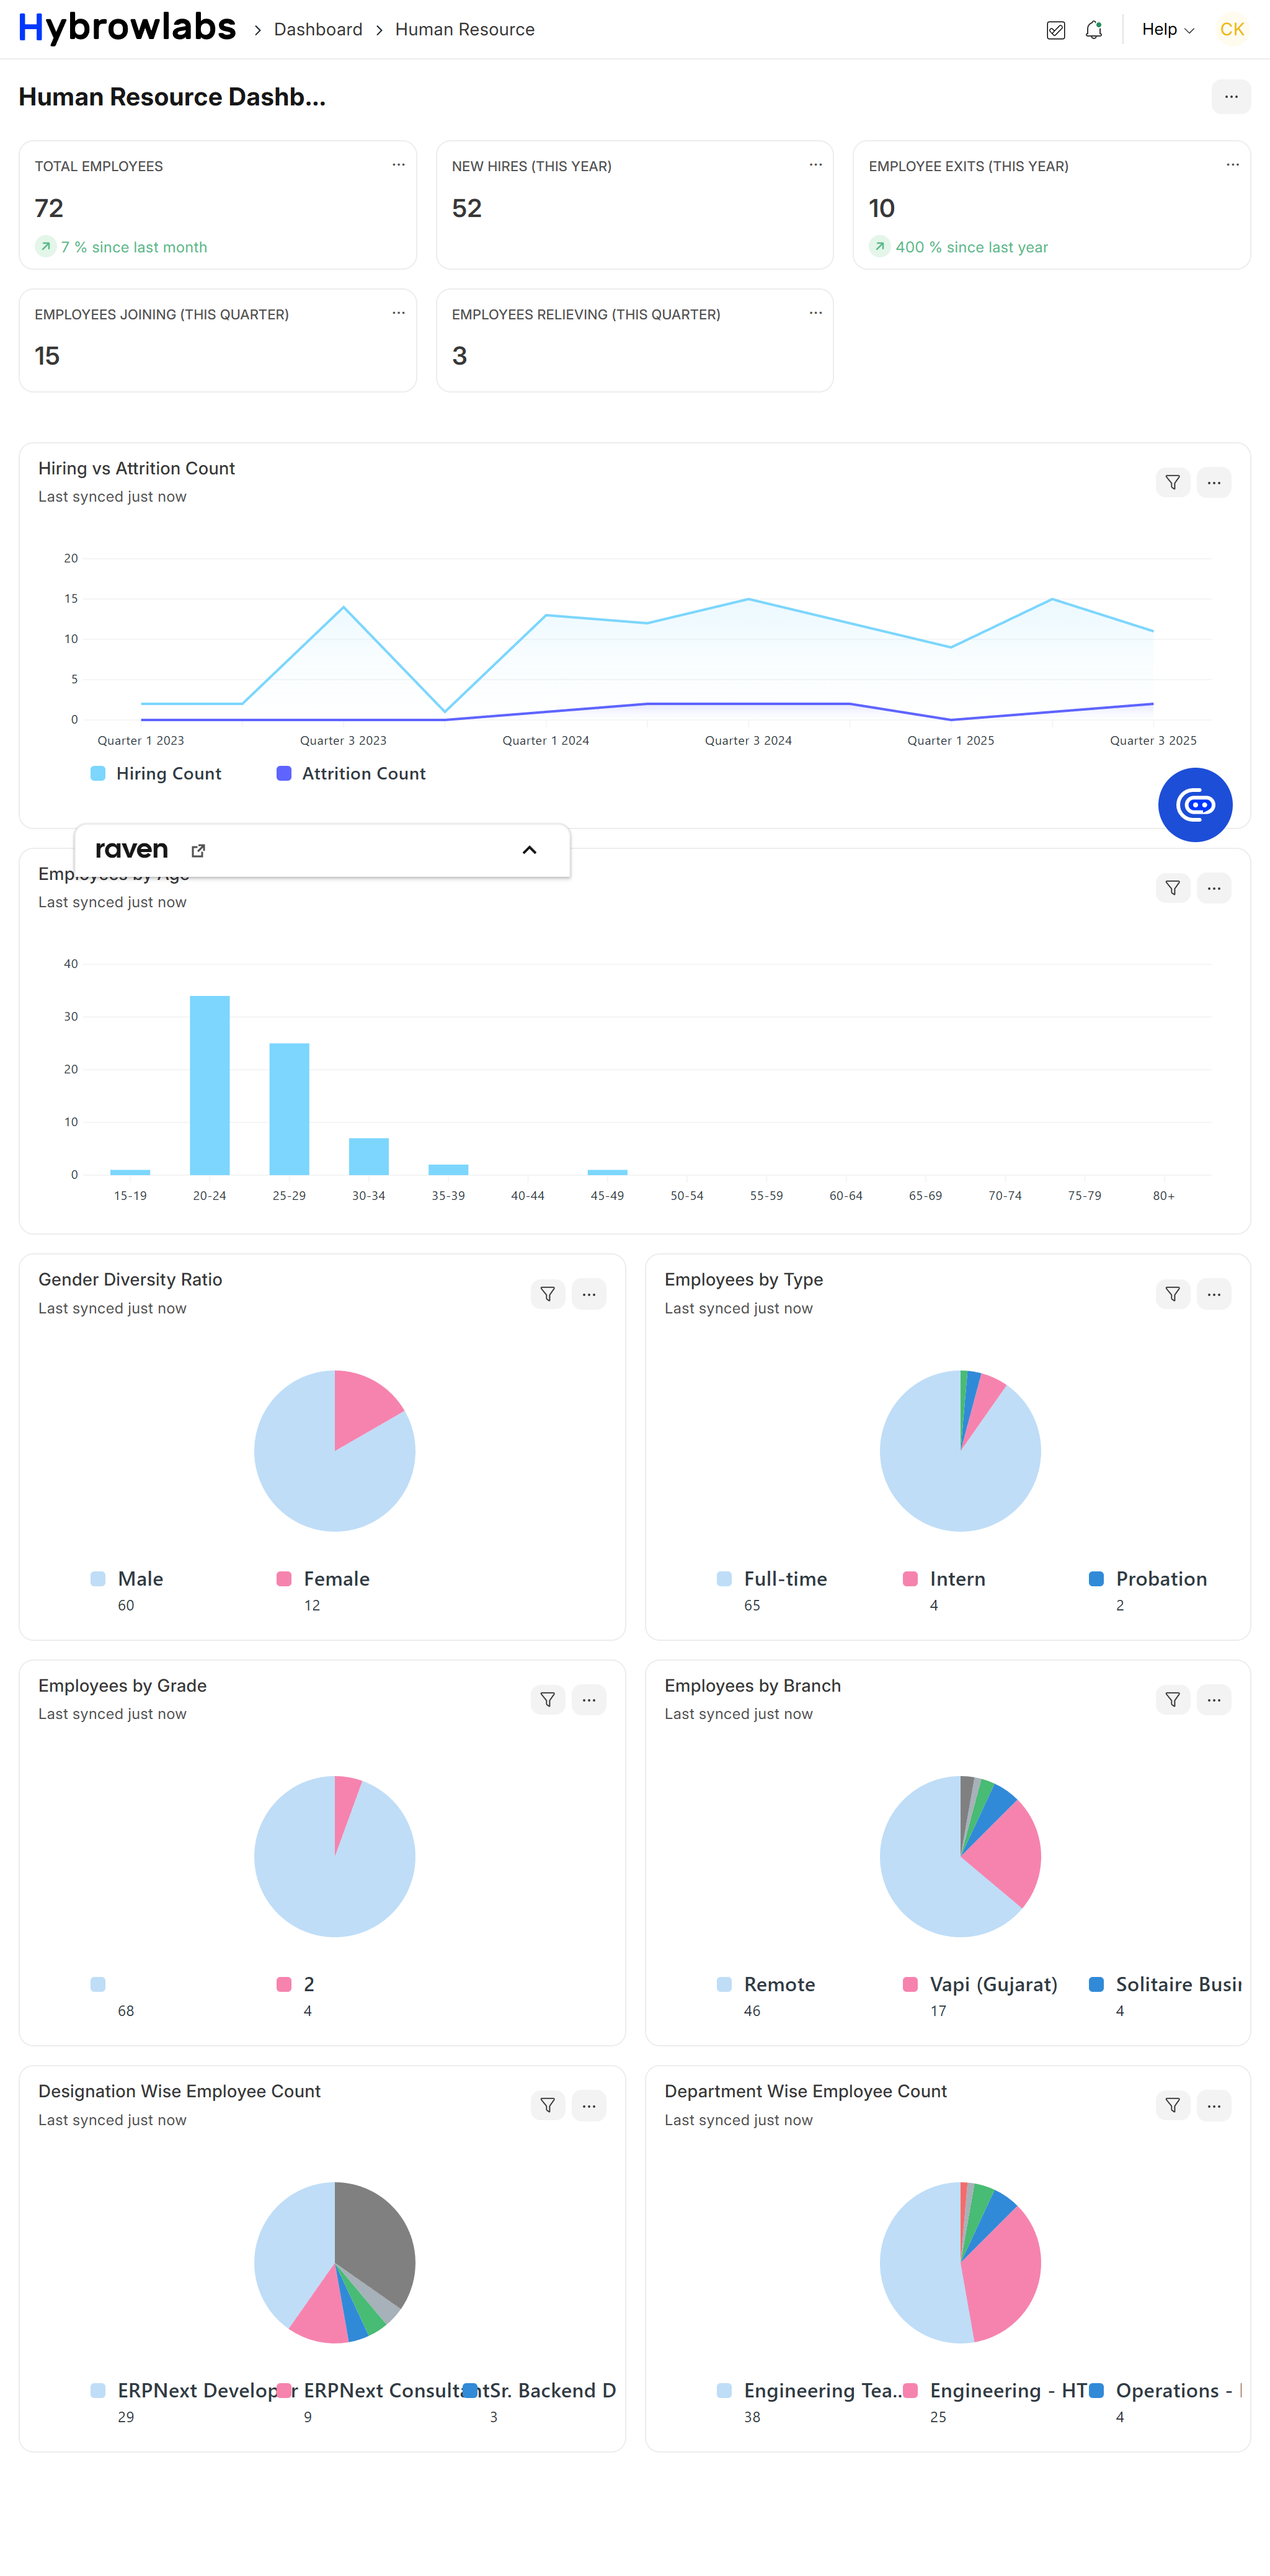Open Total Employees card options
The image size is (1270, 2576).
coord(399,165)
